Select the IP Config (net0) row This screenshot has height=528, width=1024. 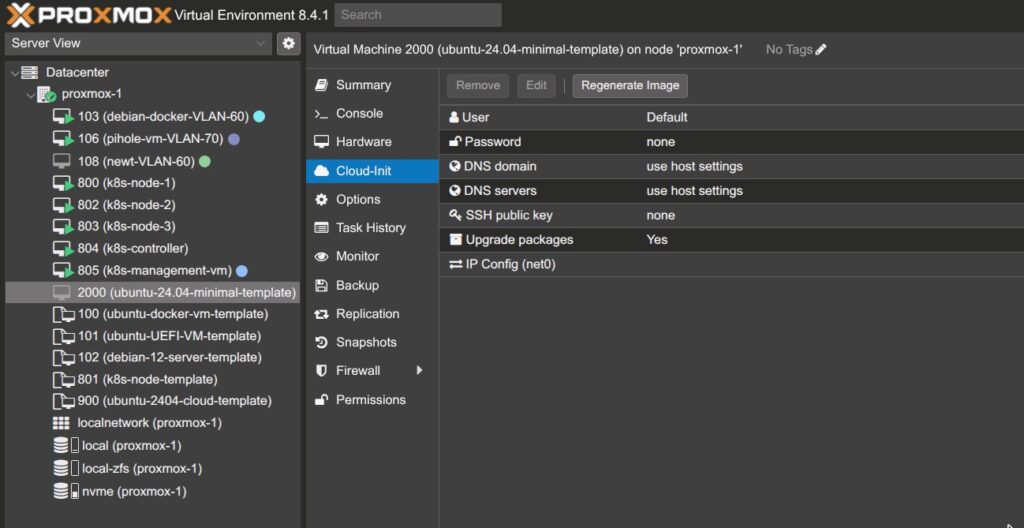731,265
